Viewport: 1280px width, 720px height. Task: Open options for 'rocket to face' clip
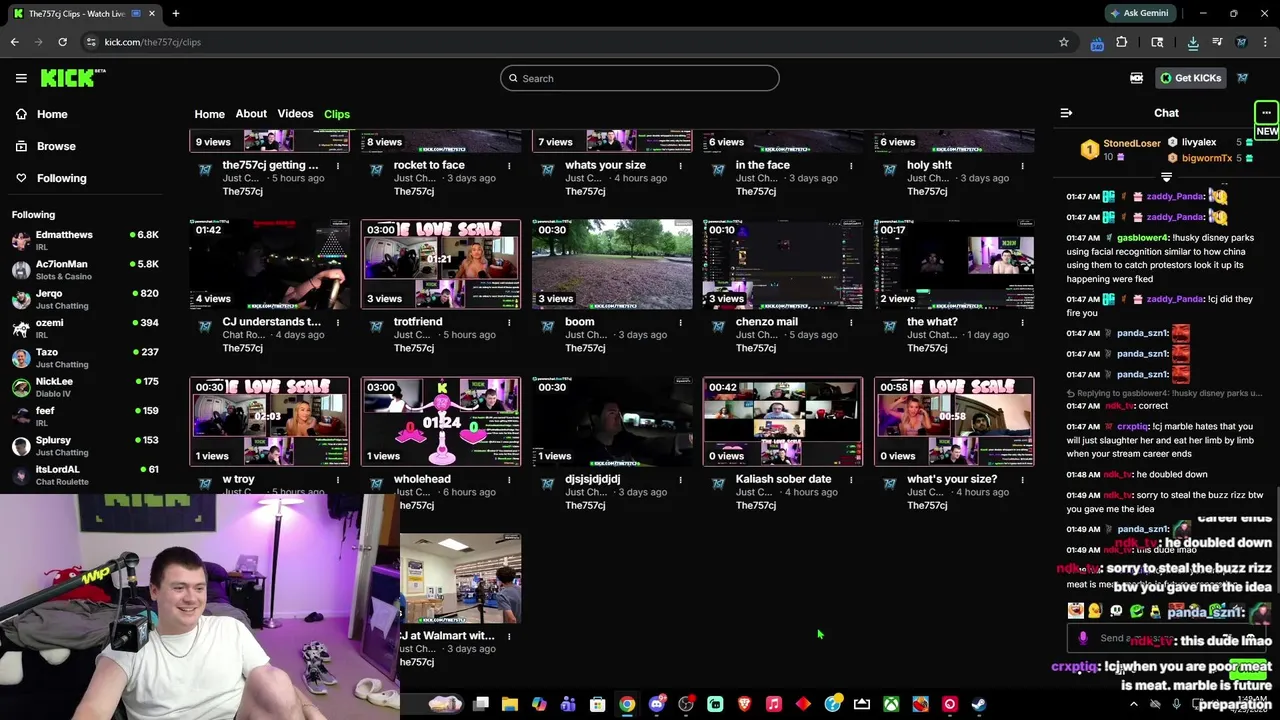[x=509, y=166]
